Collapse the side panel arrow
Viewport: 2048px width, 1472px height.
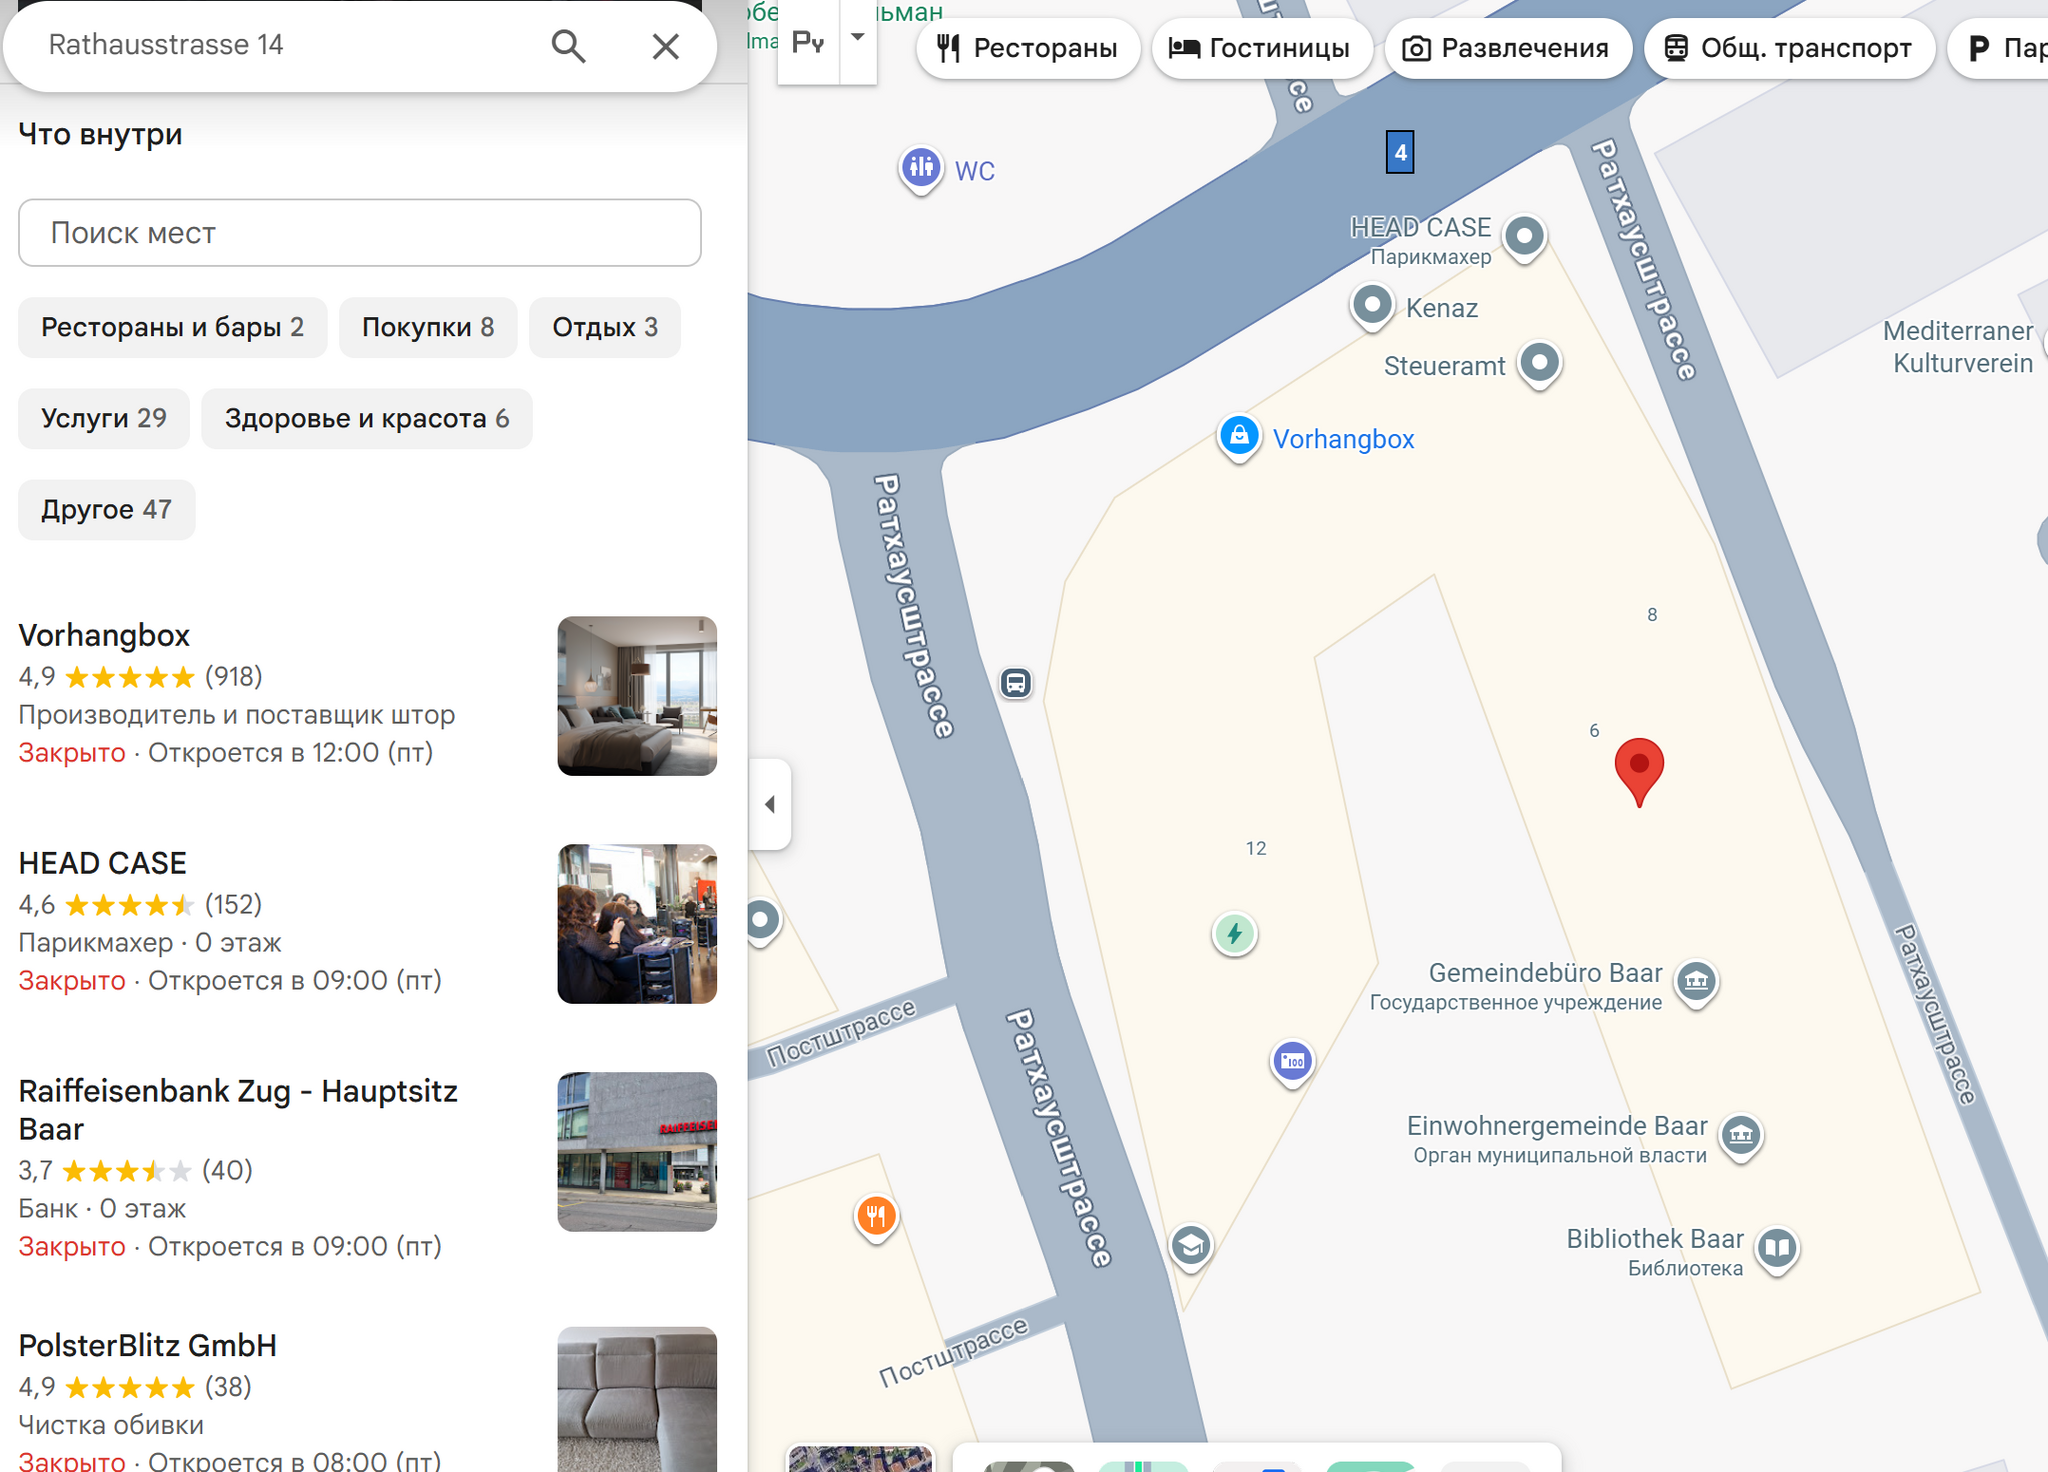[x=770, y=804]
